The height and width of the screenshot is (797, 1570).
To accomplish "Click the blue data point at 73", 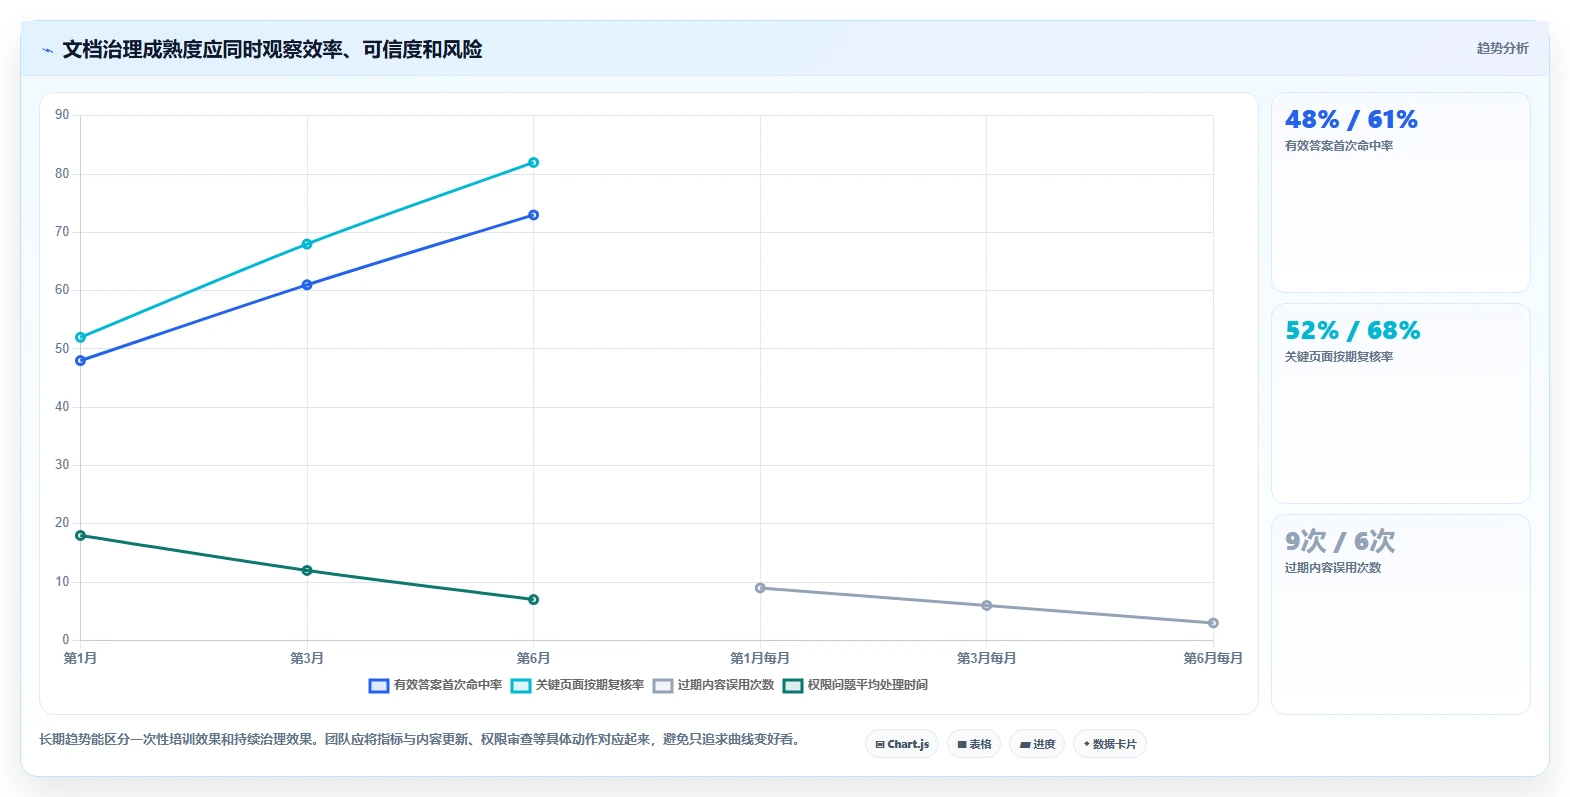I will tap(533, 215).
